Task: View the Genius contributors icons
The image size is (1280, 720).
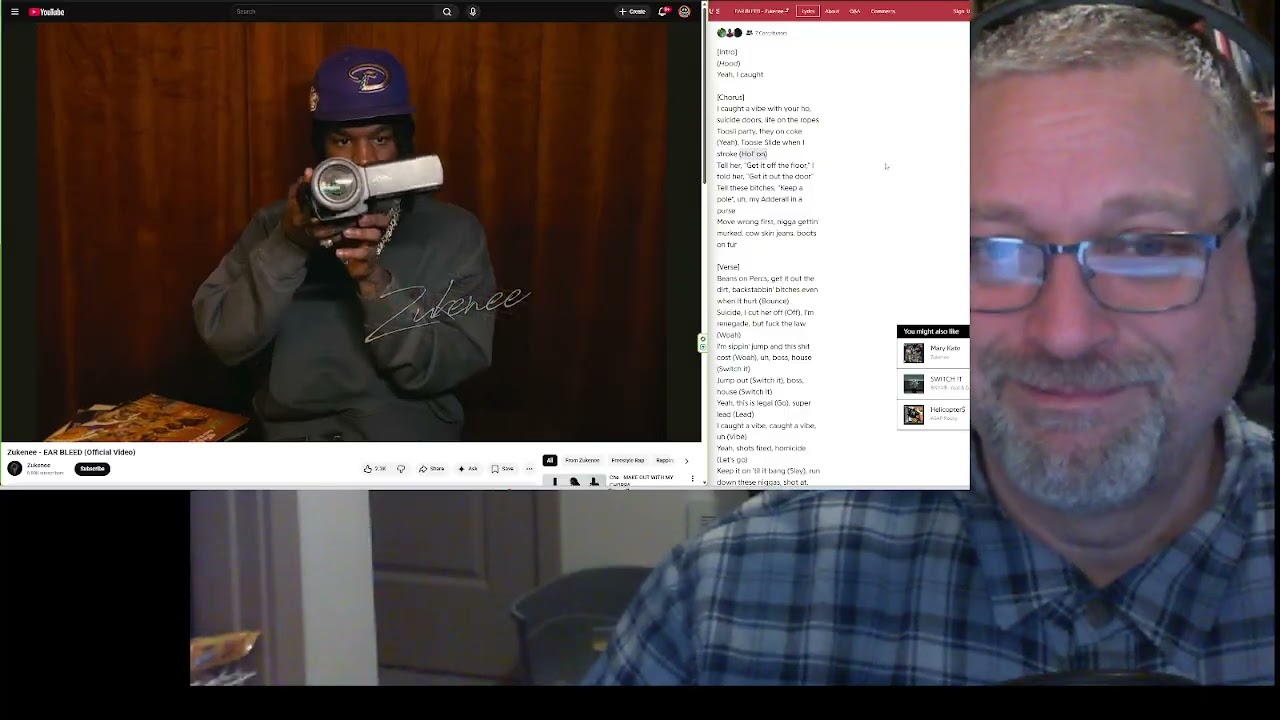Action: [730, 33]
